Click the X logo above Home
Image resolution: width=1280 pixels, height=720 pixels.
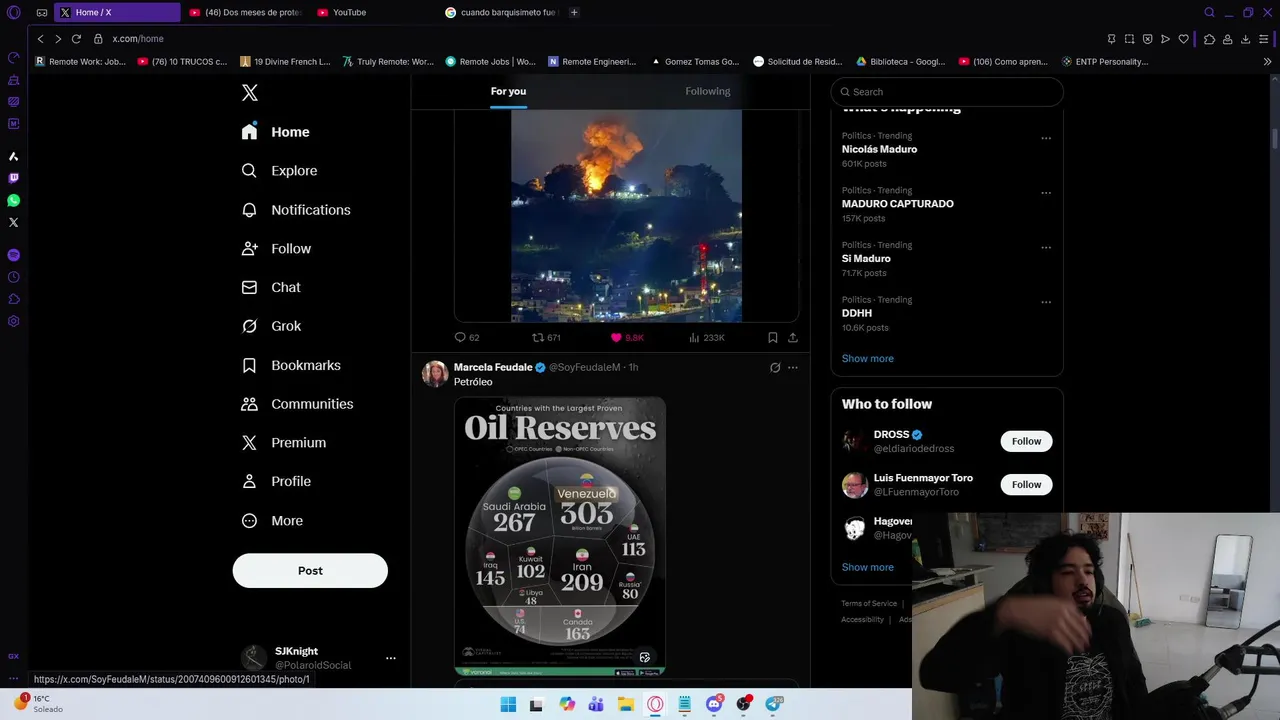point(250,93)
